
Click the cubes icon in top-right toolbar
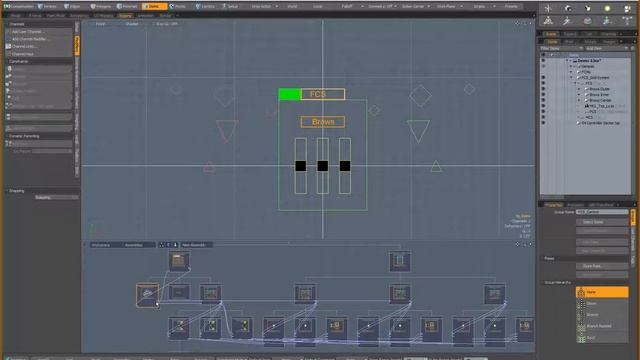(627, 8)
